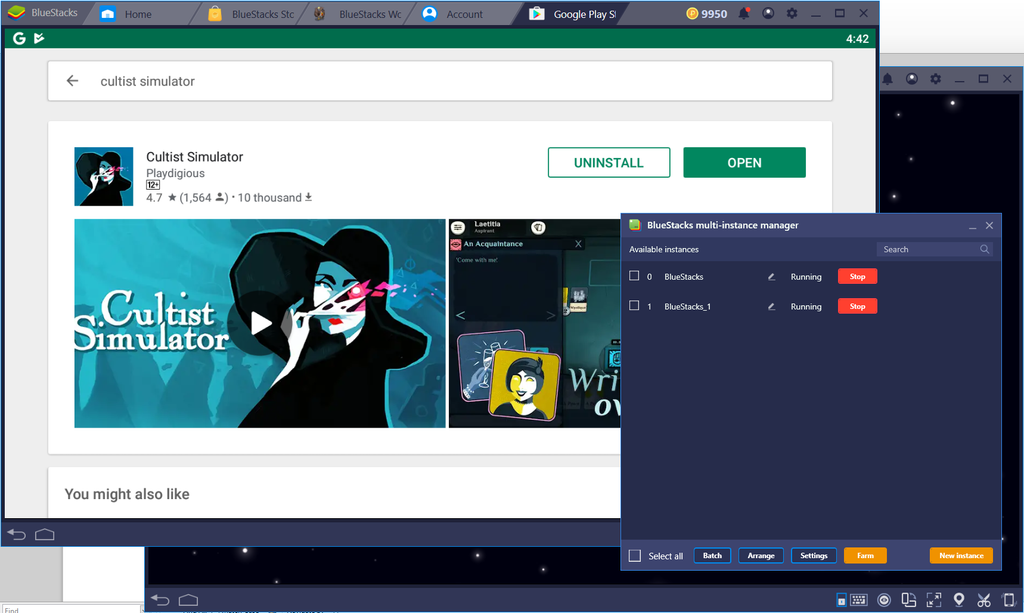Enable the Select all checkbox
This screenshot has width=1024, height=613.
point(637,555)
